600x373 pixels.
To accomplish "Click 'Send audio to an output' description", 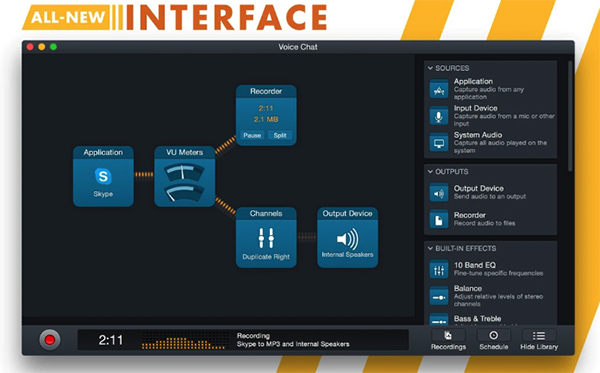I will (x=490, y=196).
